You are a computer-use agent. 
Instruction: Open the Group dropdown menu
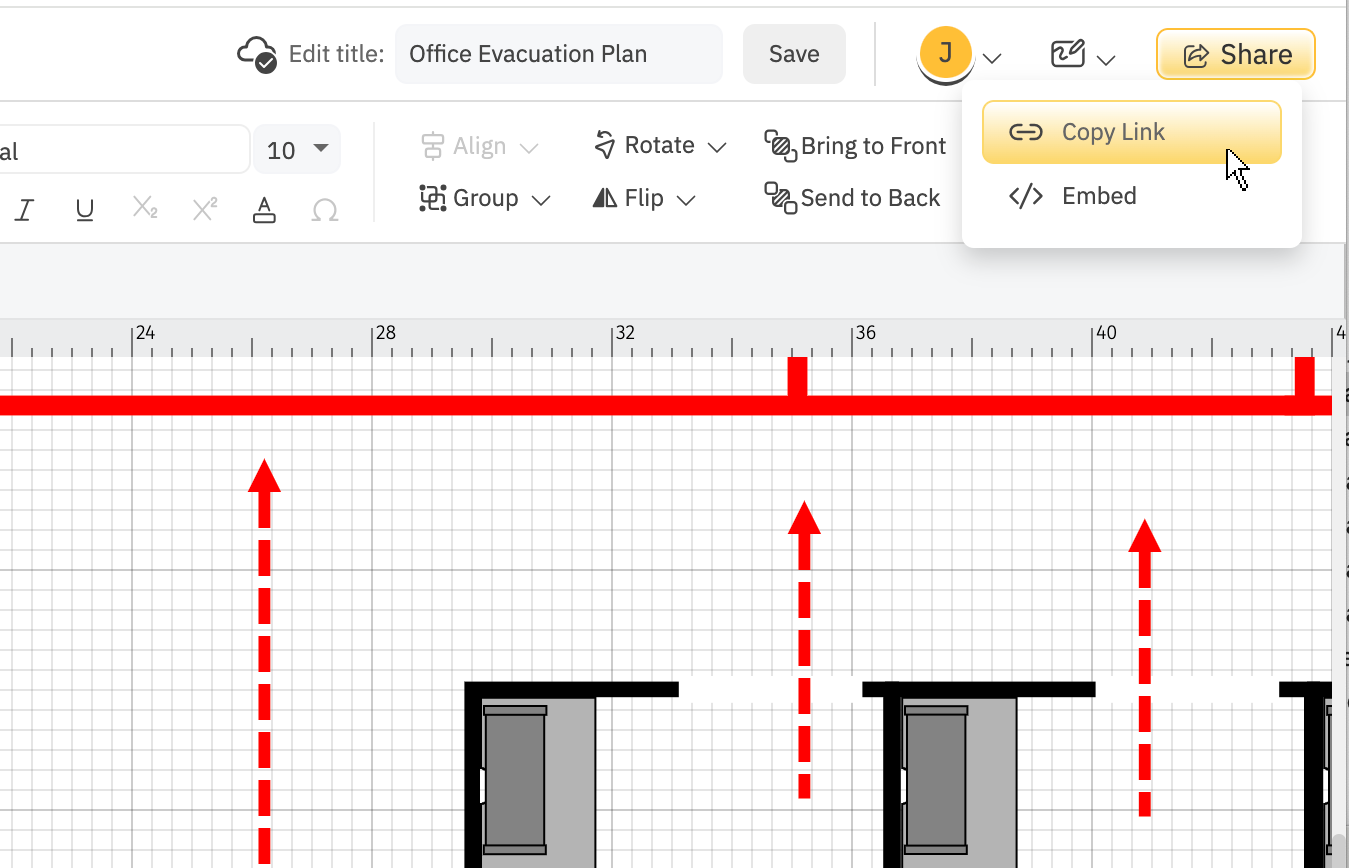(x=485, y=198)
